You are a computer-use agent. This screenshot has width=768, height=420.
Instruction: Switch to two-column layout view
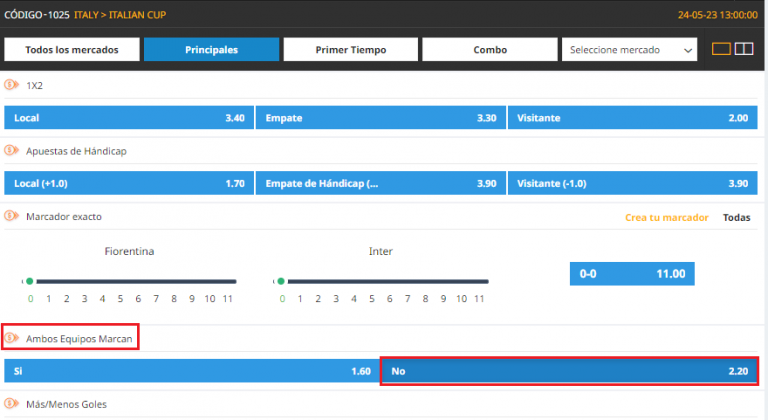click(743, 49)
